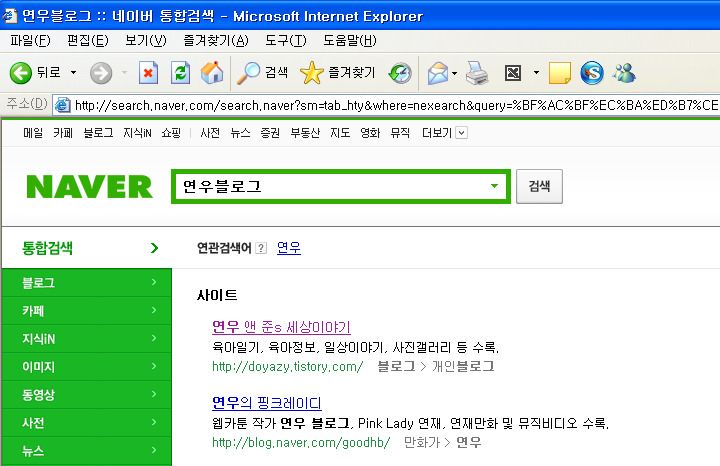720x466 pixels.
Task: Select 지식iN in green sidebar
Action: [86, 339]
